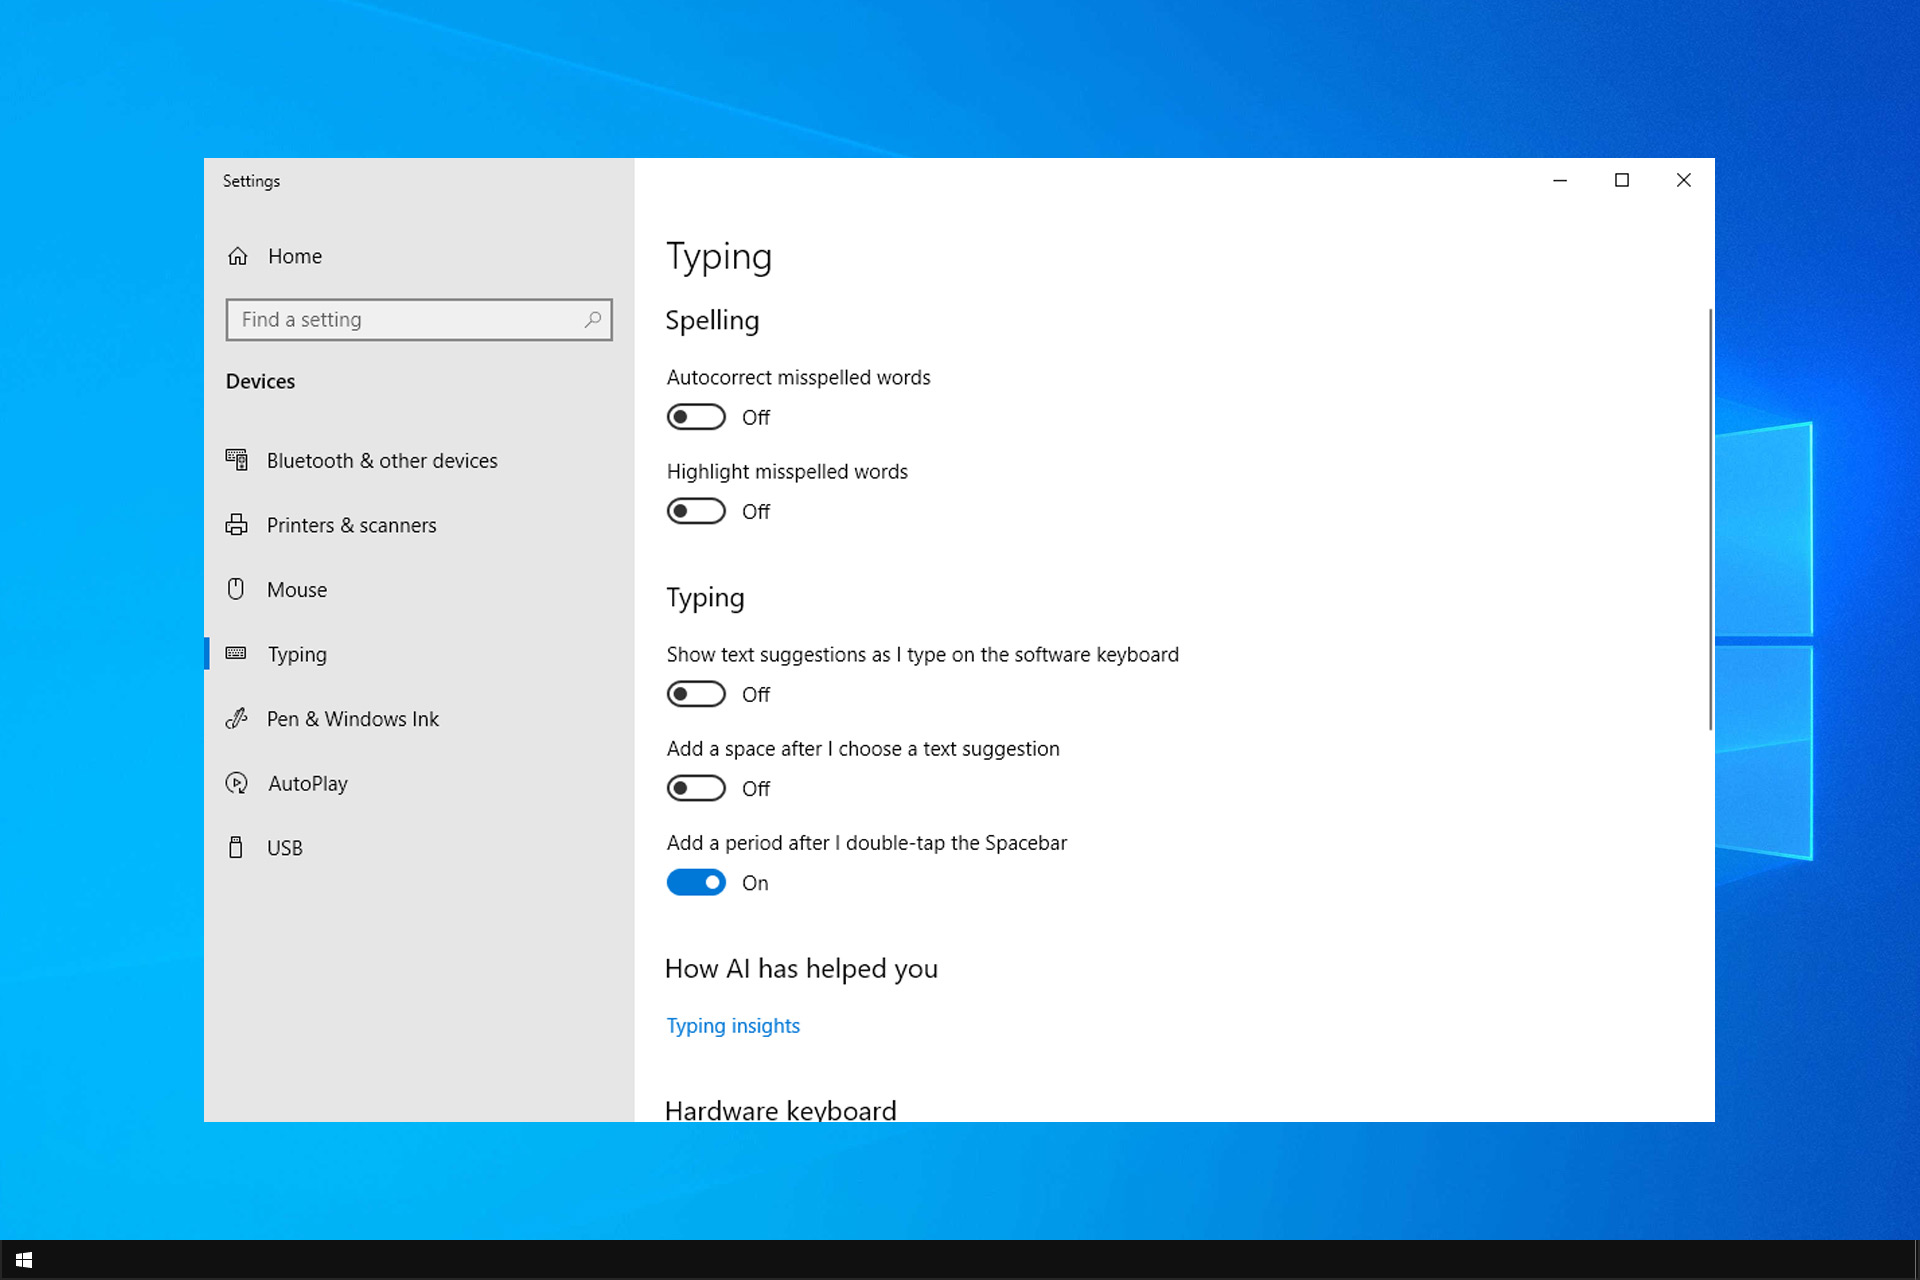The image size is (1920, 1280).
Task: Click the Pen & Windows Ink icon
Action: [x=237, y=718]
